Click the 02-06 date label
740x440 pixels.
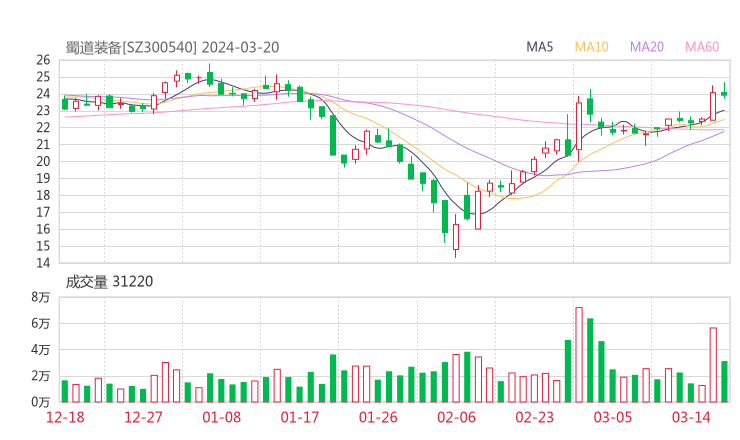coord(456,417)
